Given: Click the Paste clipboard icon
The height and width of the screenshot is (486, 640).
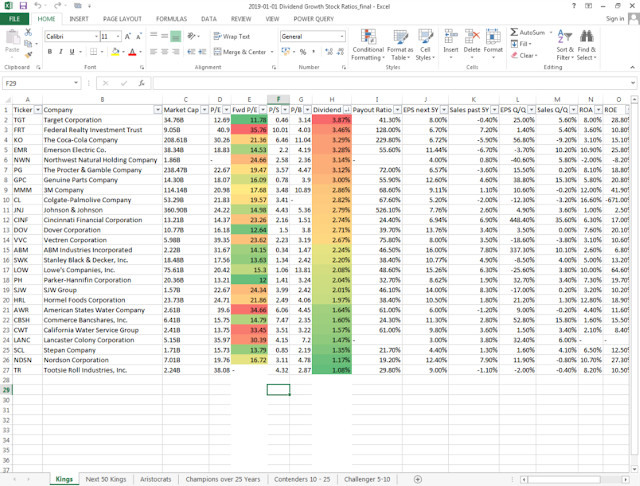Looking at the screenshot, I should (x=12, y=38).
